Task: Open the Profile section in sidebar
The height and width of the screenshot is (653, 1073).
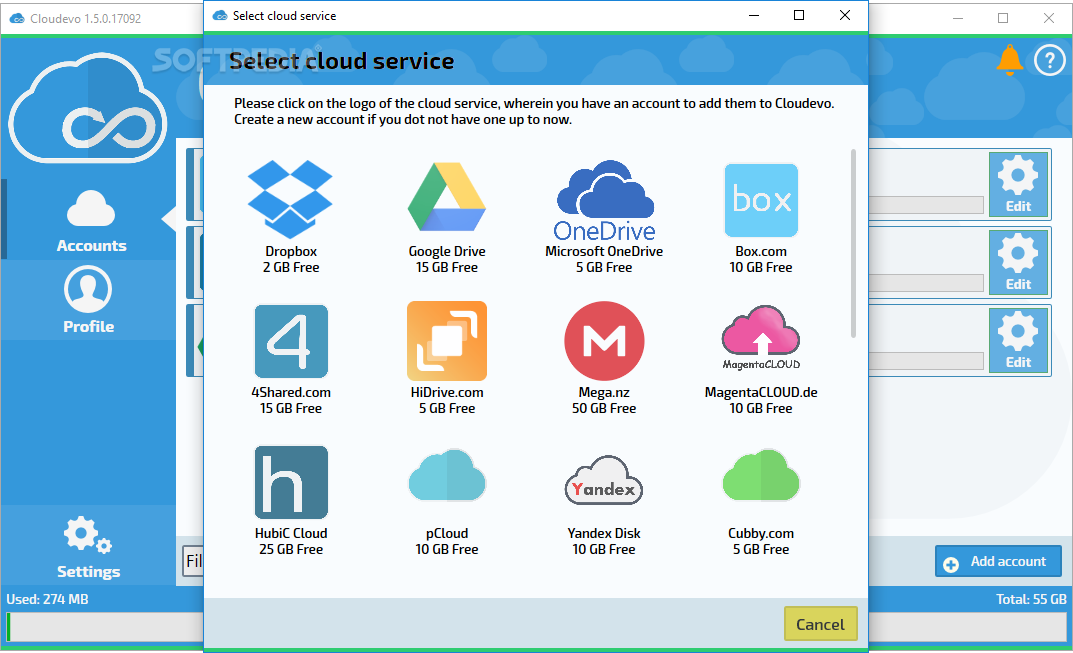Action: coord(88,300)
